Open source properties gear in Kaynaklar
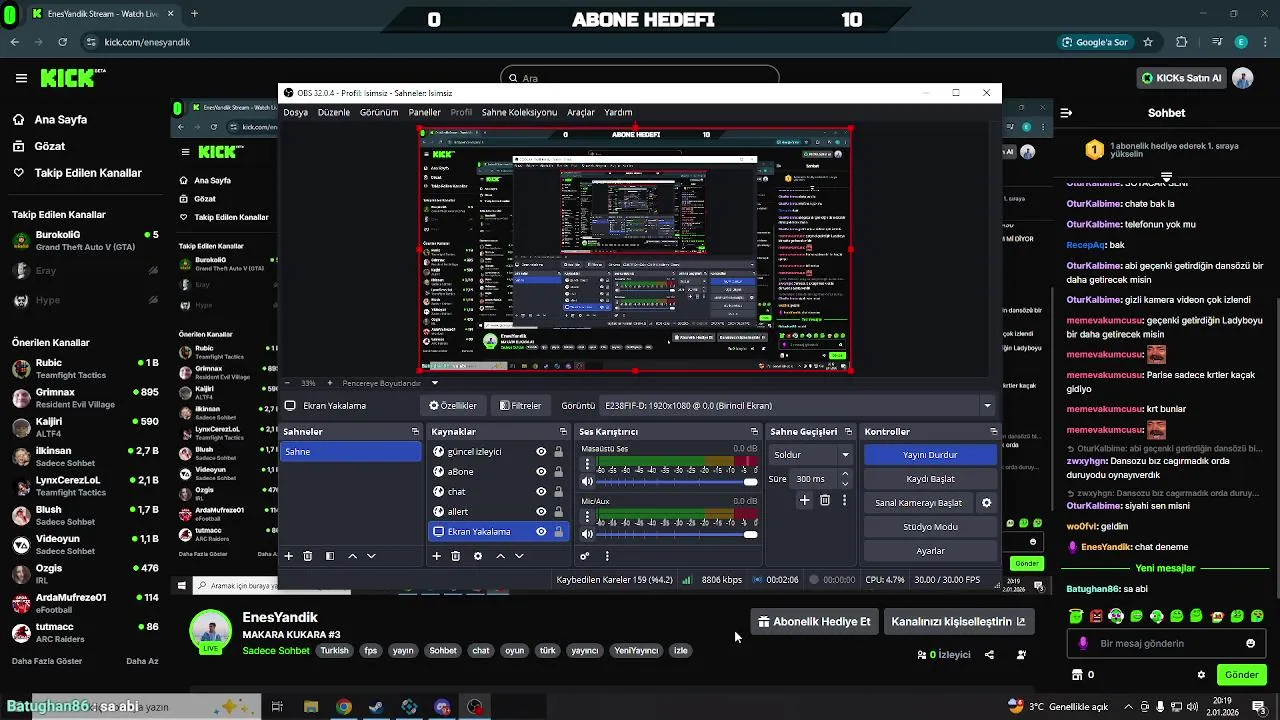Screen dimensions: 1280x720 click(478, 556)
